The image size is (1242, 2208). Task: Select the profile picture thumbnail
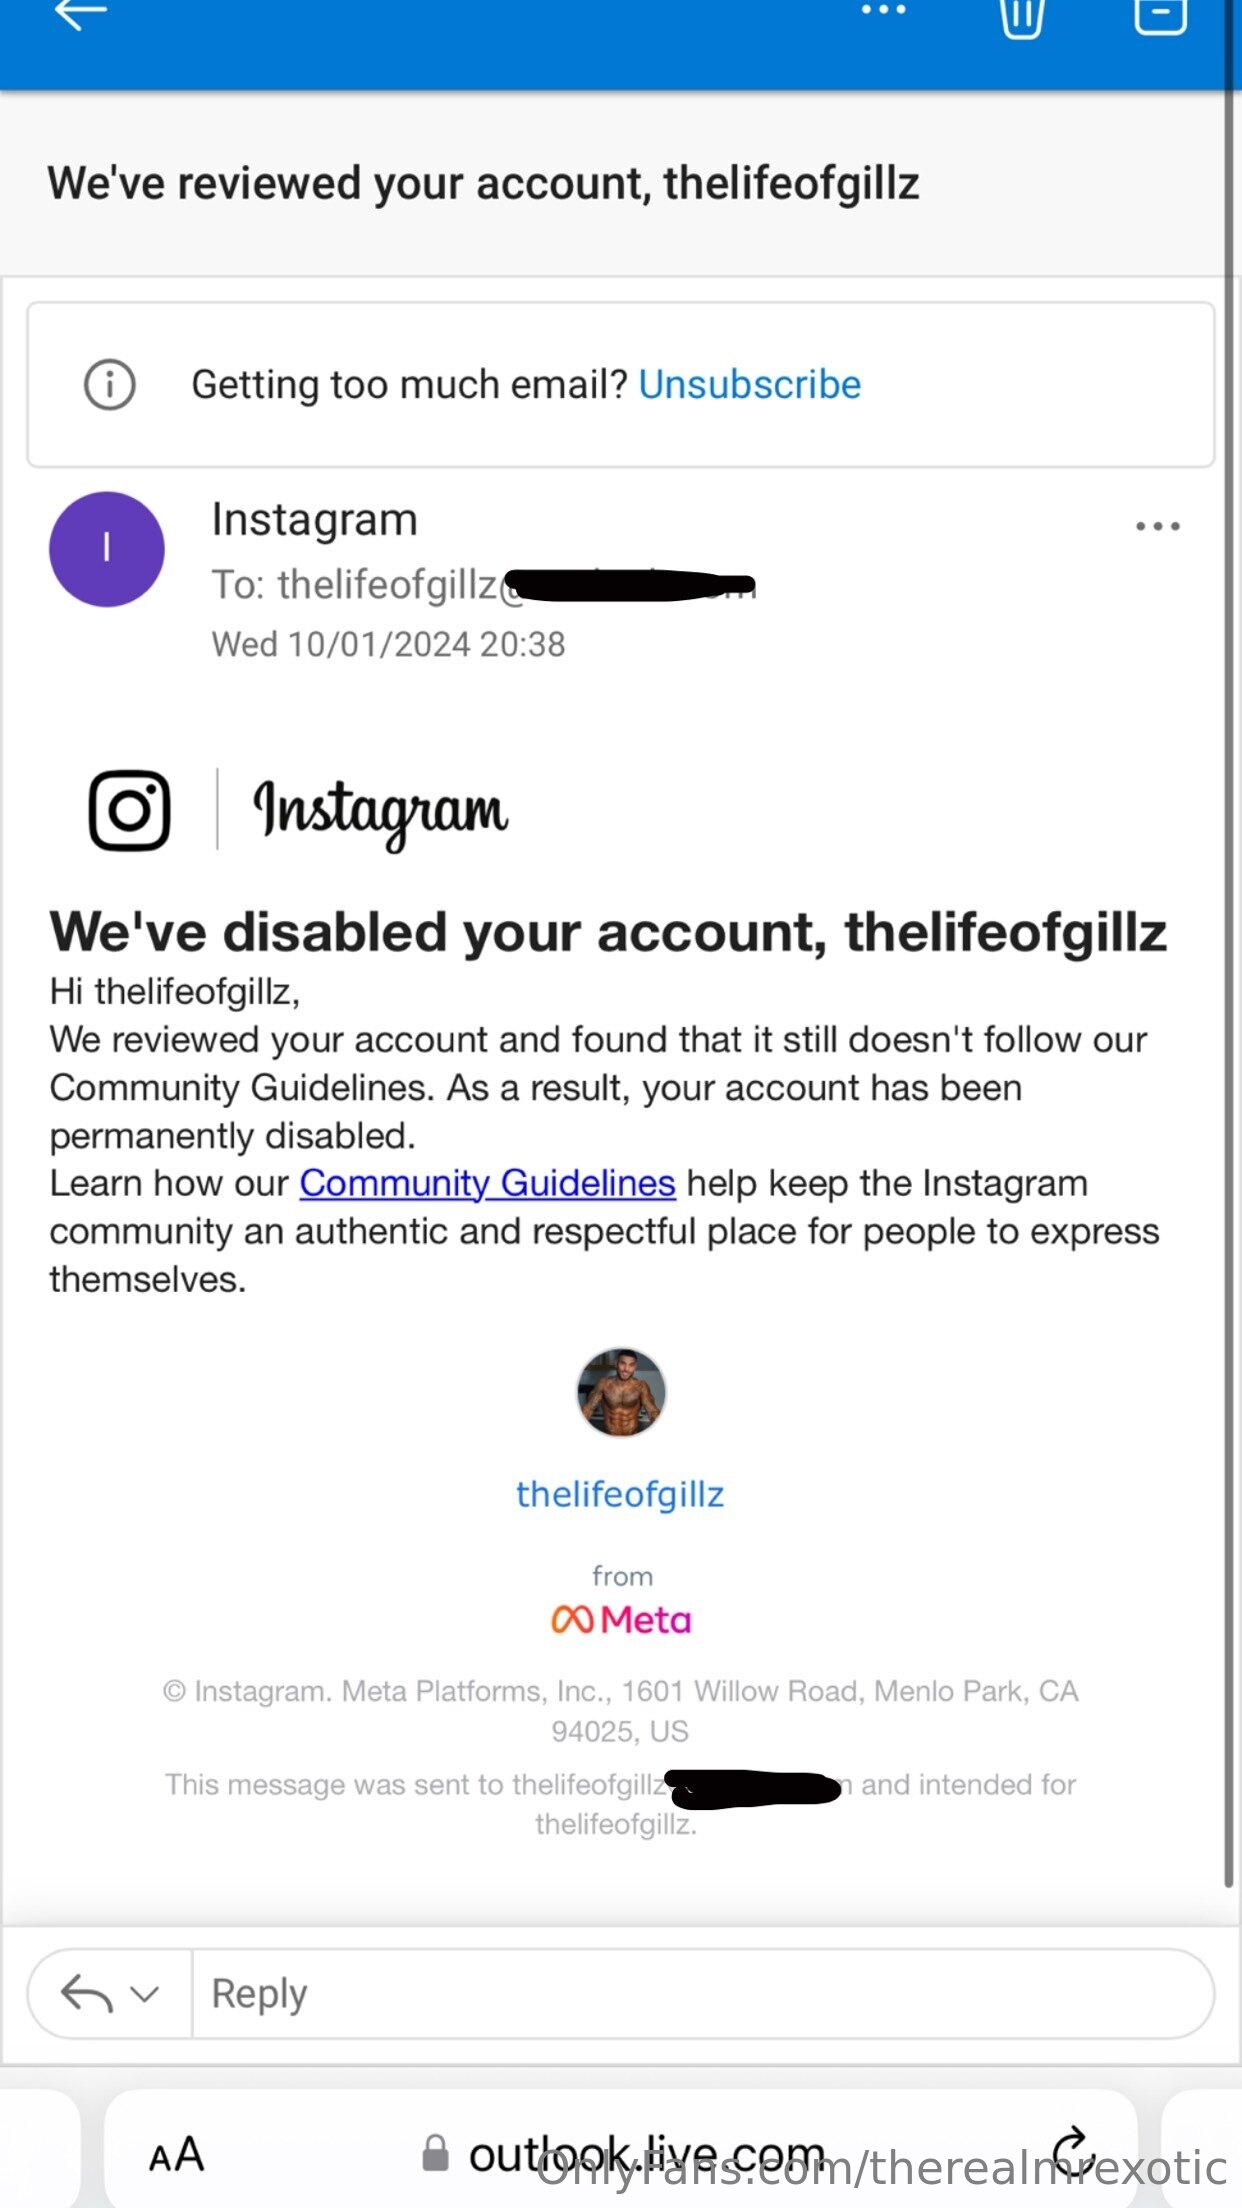tap(621, 1392)
